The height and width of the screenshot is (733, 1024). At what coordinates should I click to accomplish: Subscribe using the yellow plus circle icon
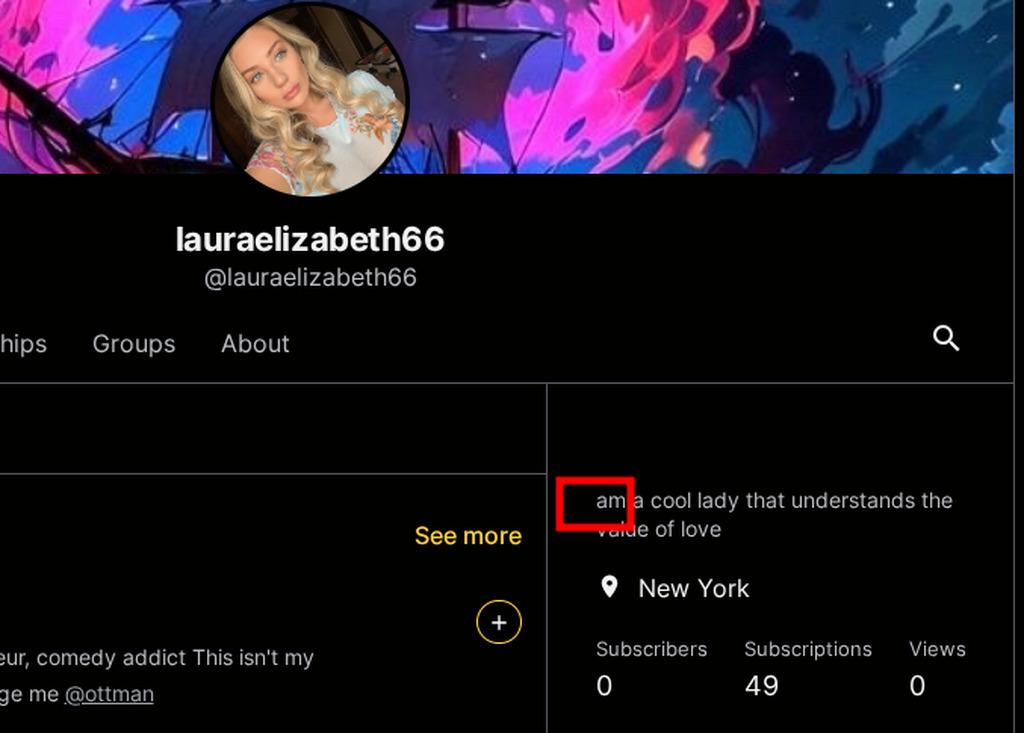[x=499, y=622]
